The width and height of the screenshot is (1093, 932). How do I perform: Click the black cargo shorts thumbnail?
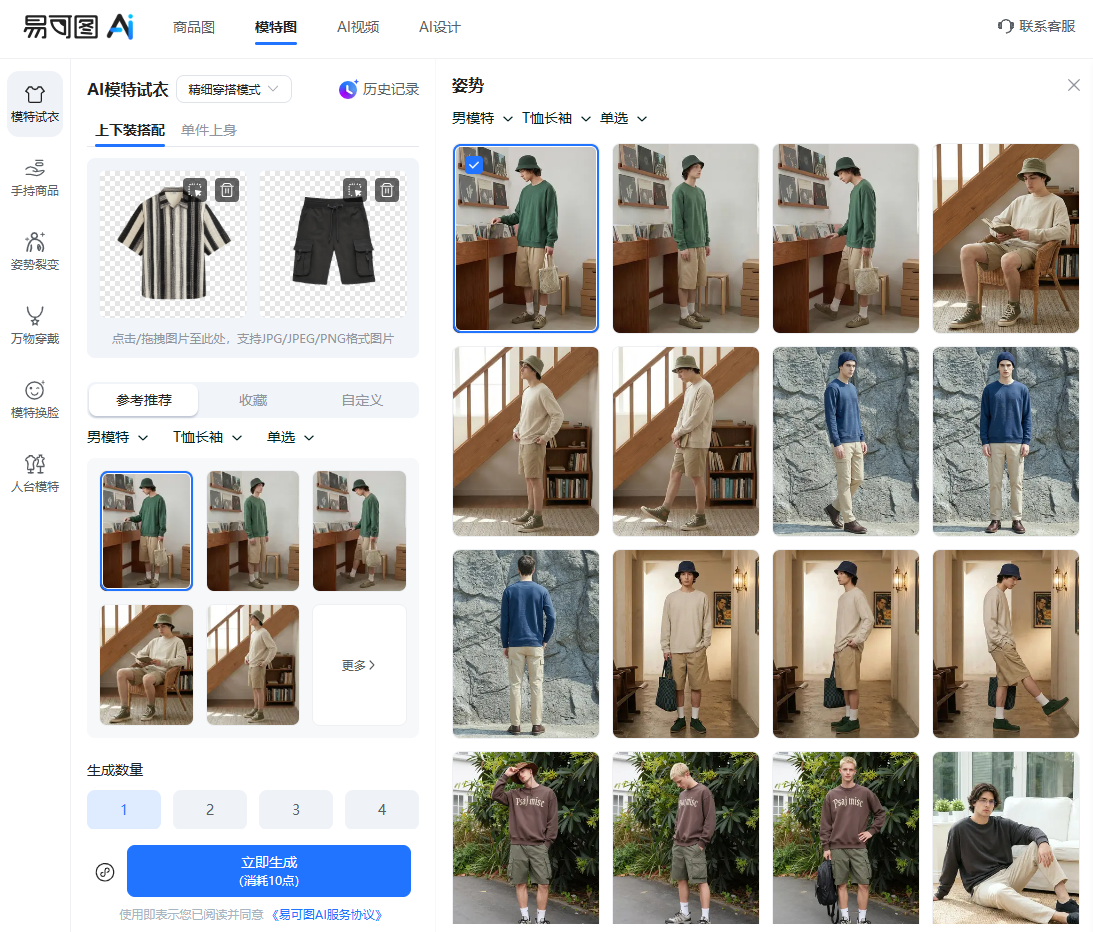pos(333,244)
